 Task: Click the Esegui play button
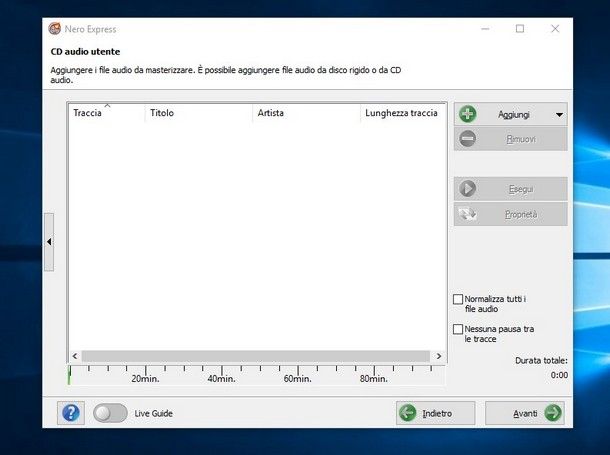(x=510, y=189)
